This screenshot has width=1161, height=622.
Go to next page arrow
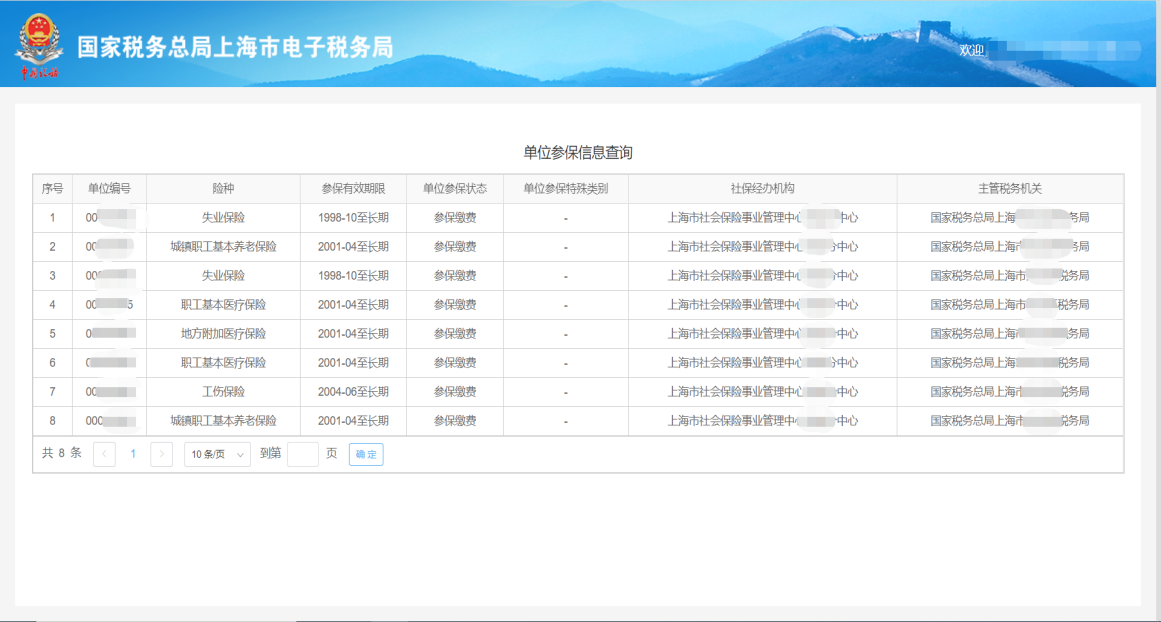point(161,454)
